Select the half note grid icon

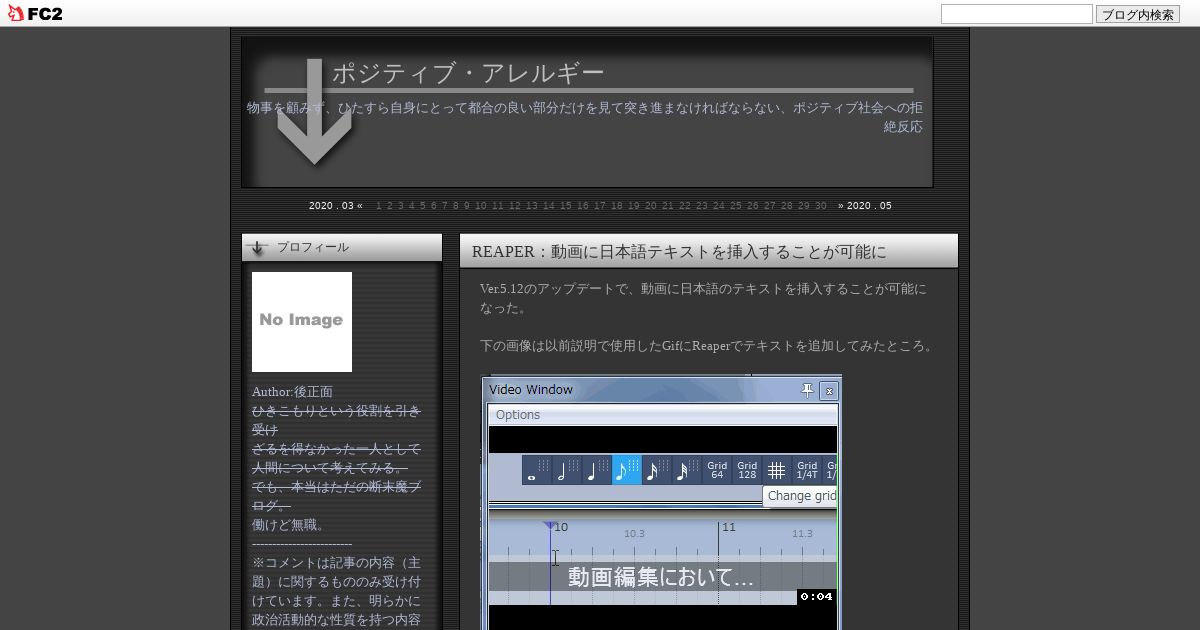pos(567,470)
